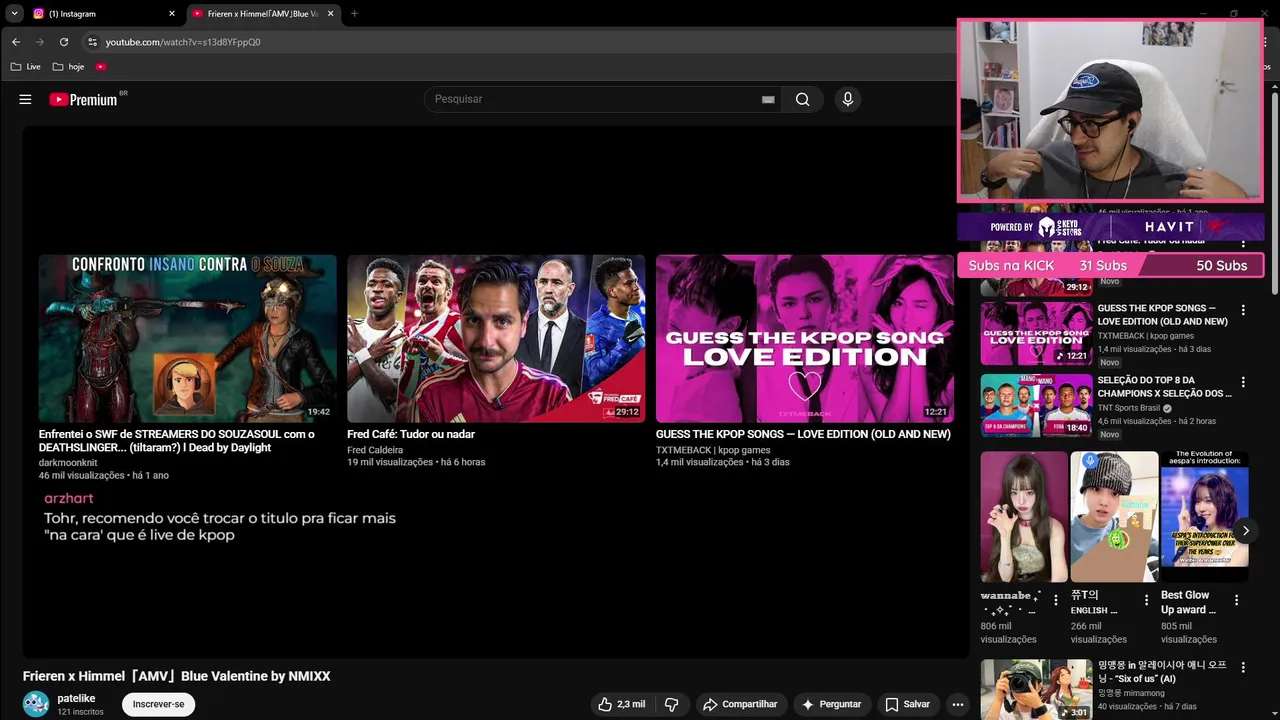1280x720 pixels.
Task: Play the Fred Café end-screen video
Action: tap(496, 338)
